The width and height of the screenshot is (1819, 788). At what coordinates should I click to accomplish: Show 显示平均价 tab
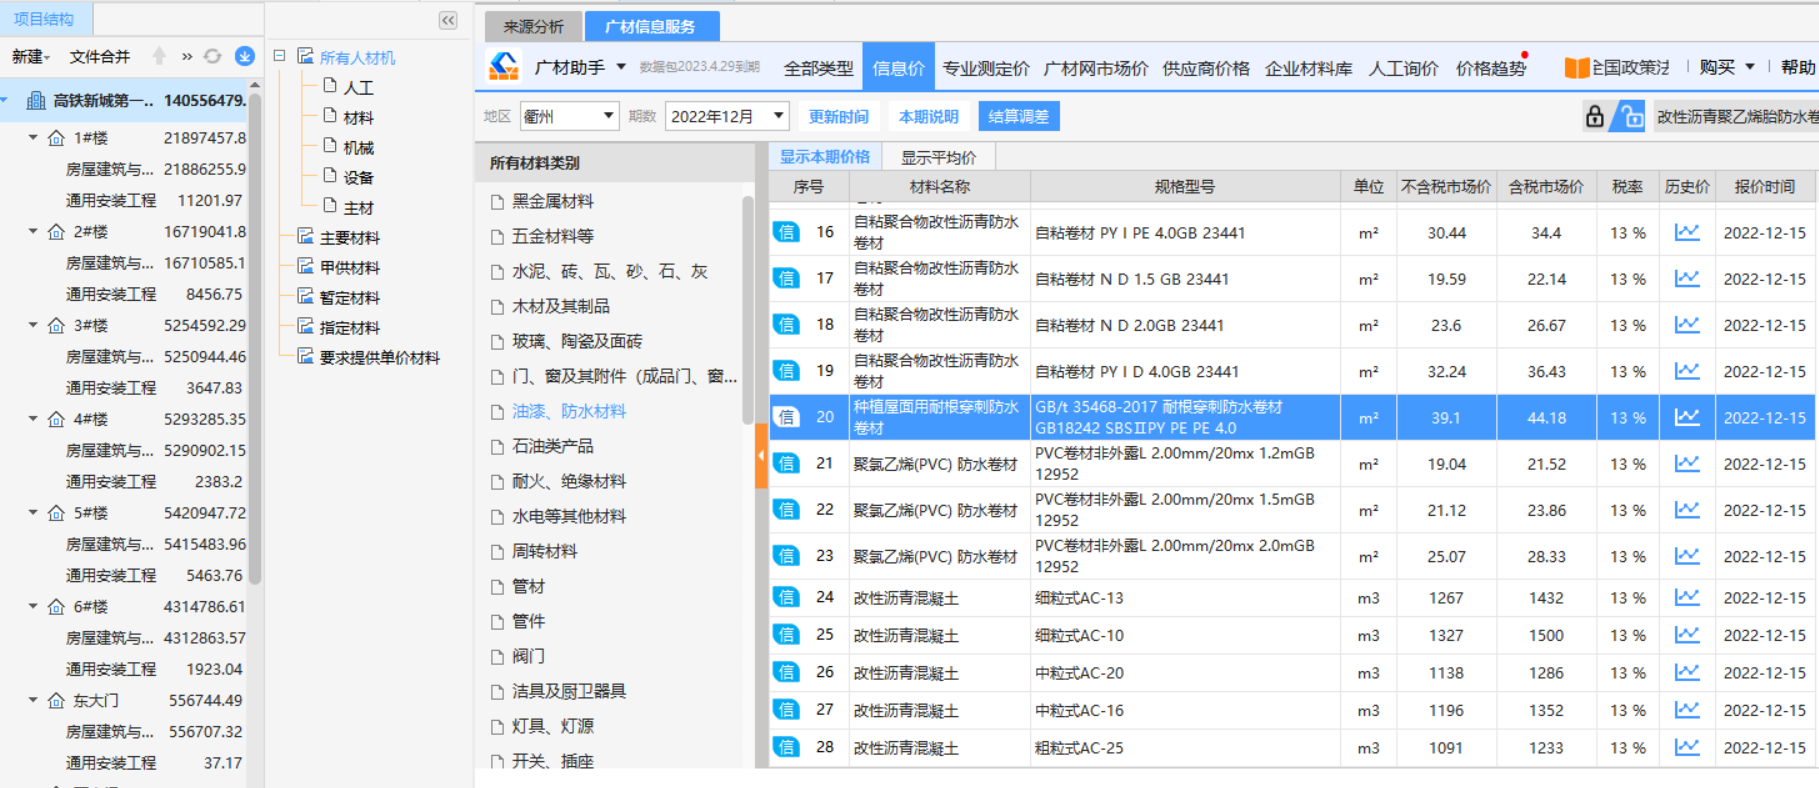pyautogui.click(x=938, y=157)
